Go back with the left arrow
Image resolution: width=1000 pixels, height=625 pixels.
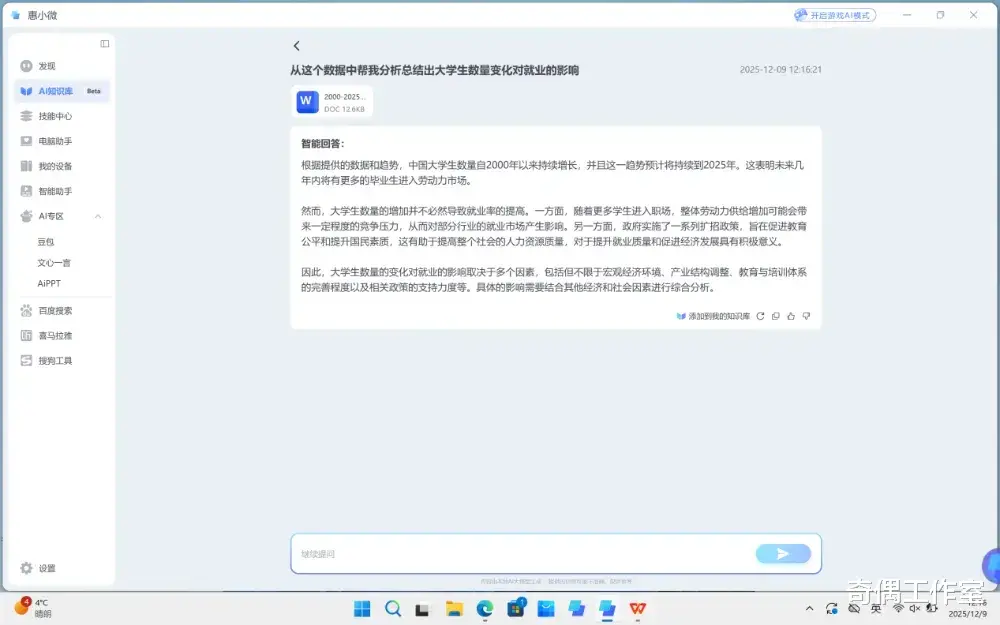297,46
